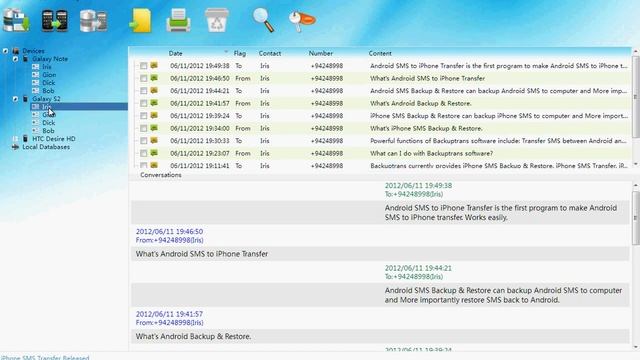Tick checkbox for 19:23:07 message
The width and height of the screenshot is (640, 360).
pyautogui.click(x=143, y=153)
